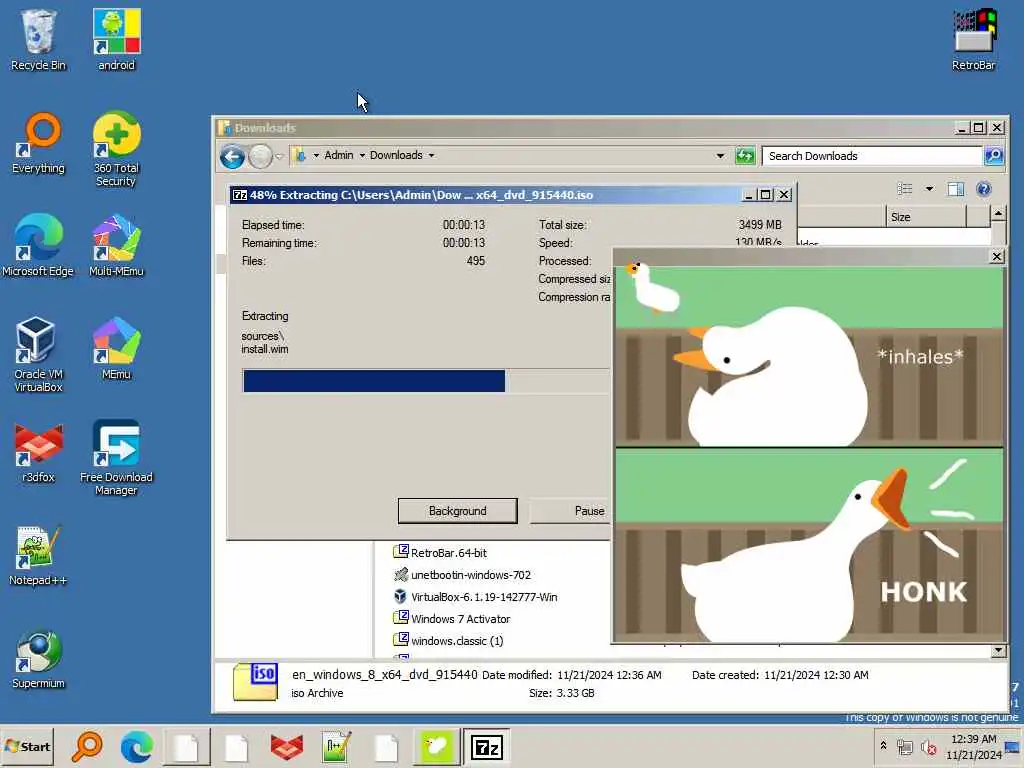Open the Start menu
Image resolution: width=1024 pixels, height=768 pixels.
[27, 746]
